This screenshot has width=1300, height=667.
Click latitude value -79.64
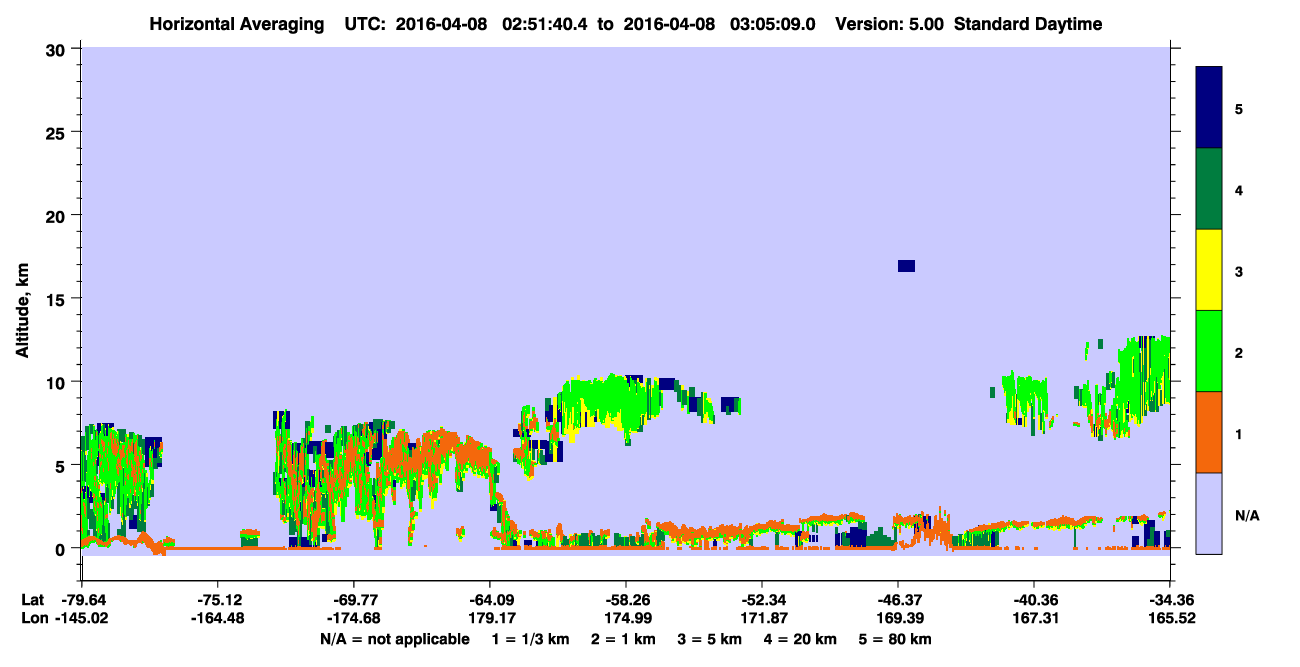[x=82, y=600]
